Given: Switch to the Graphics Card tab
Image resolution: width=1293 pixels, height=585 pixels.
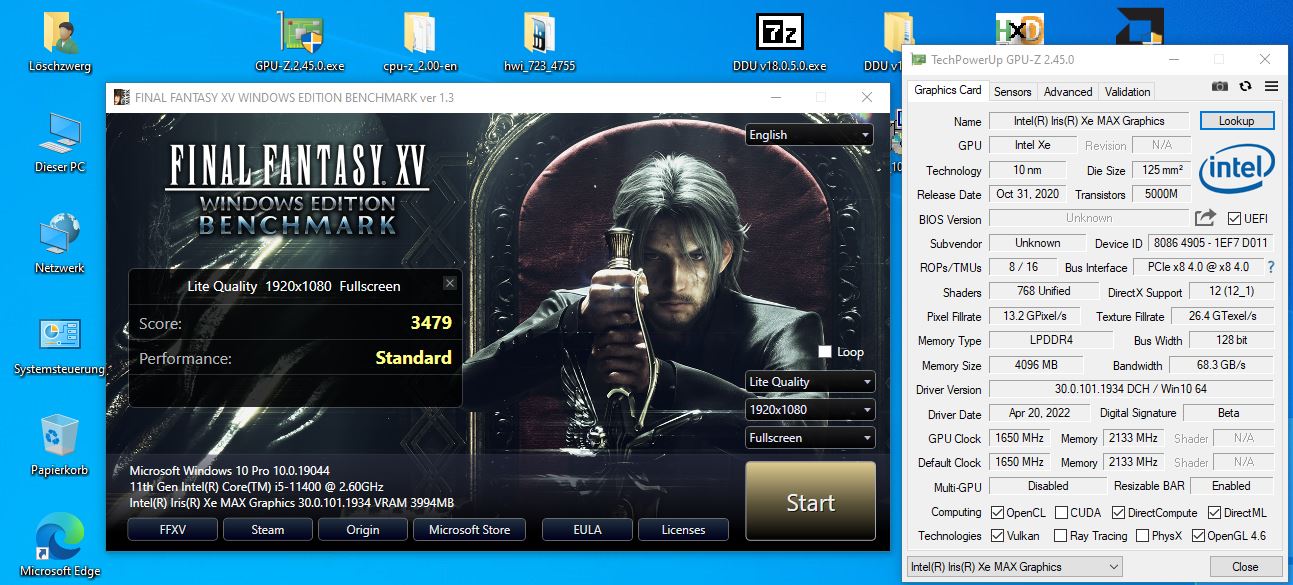Looking at the screenshot, I should pos(948,90).
